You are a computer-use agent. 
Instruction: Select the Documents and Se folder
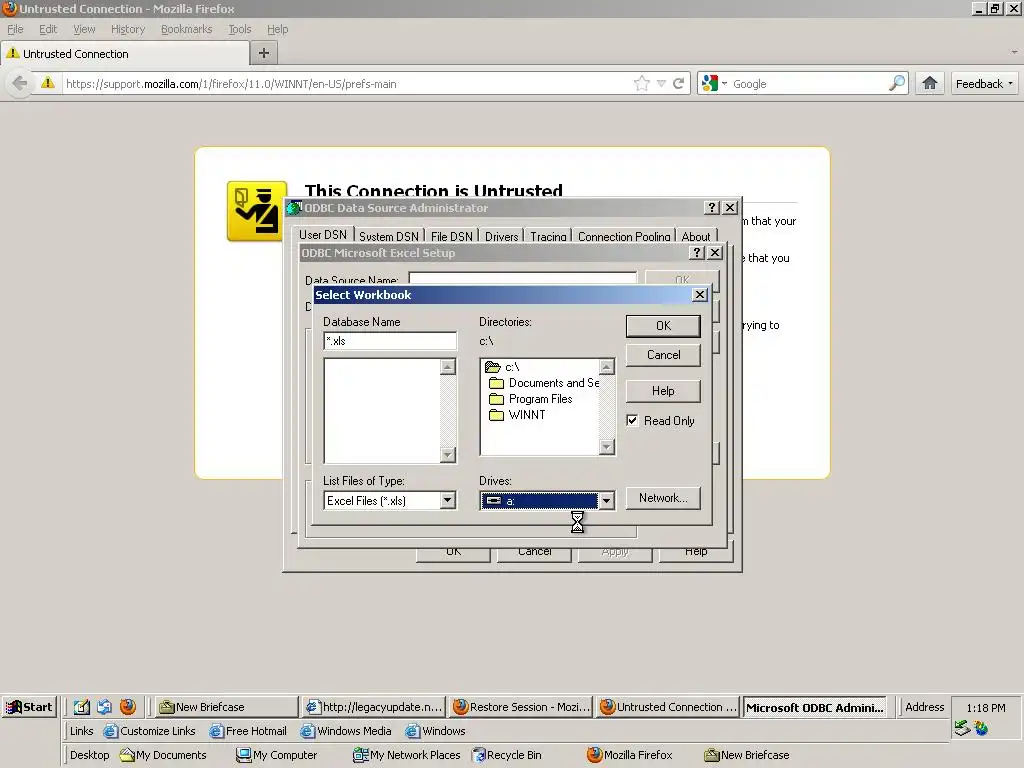544,383
